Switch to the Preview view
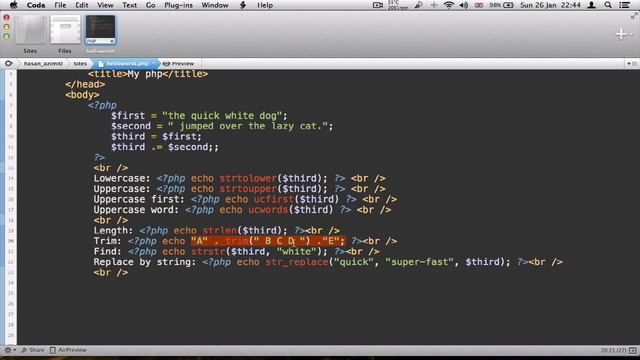 (x=178, y=64)
